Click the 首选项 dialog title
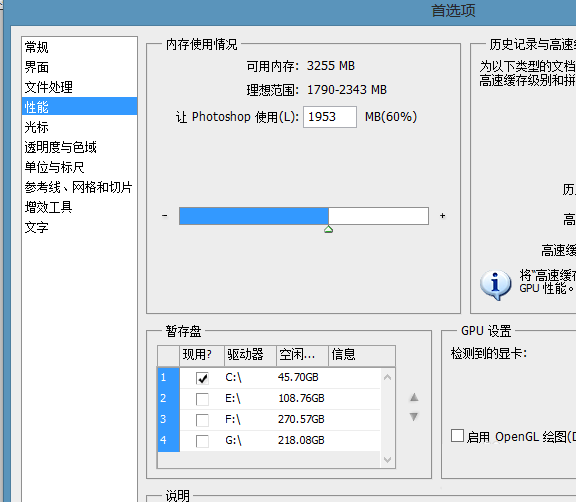 point(453,11)
